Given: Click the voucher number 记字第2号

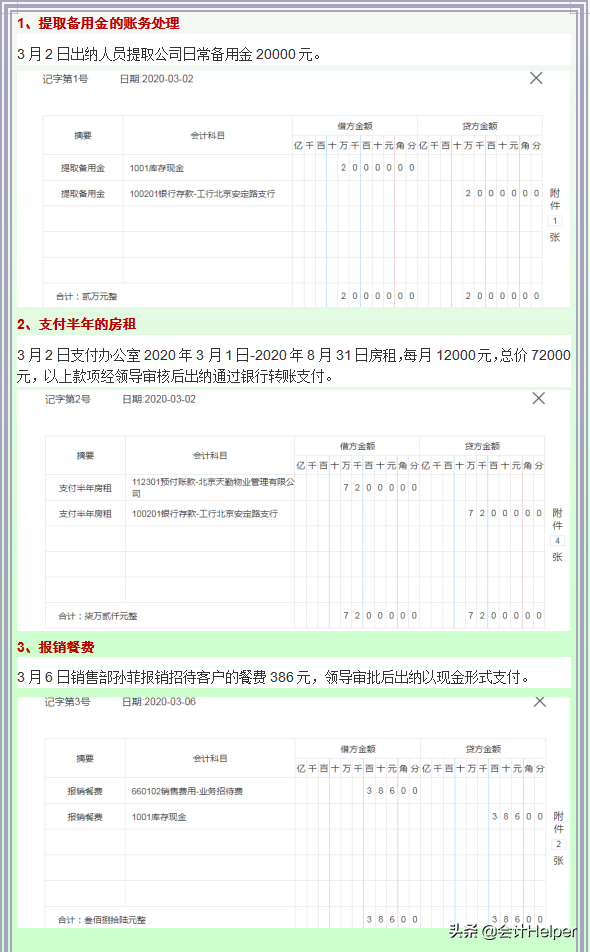Looking at the screenshot, I should coord(67,399).
